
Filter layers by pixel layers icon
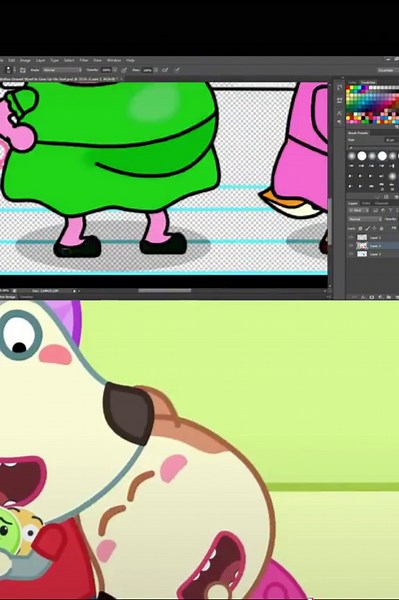click(376, 210)
